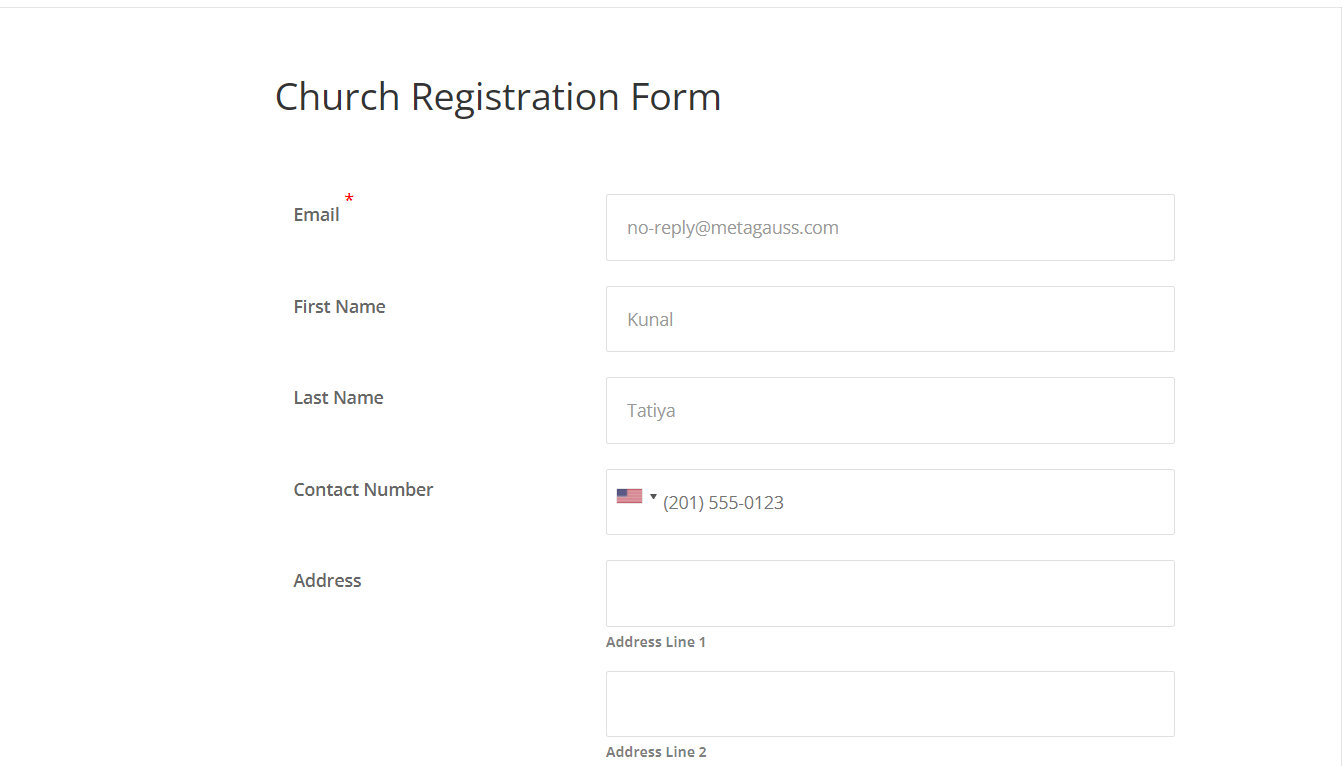1342x766 pixels.
Task: Focus the Address Line 1 input box
Action: pyautogui.click(x=890, y=593)
